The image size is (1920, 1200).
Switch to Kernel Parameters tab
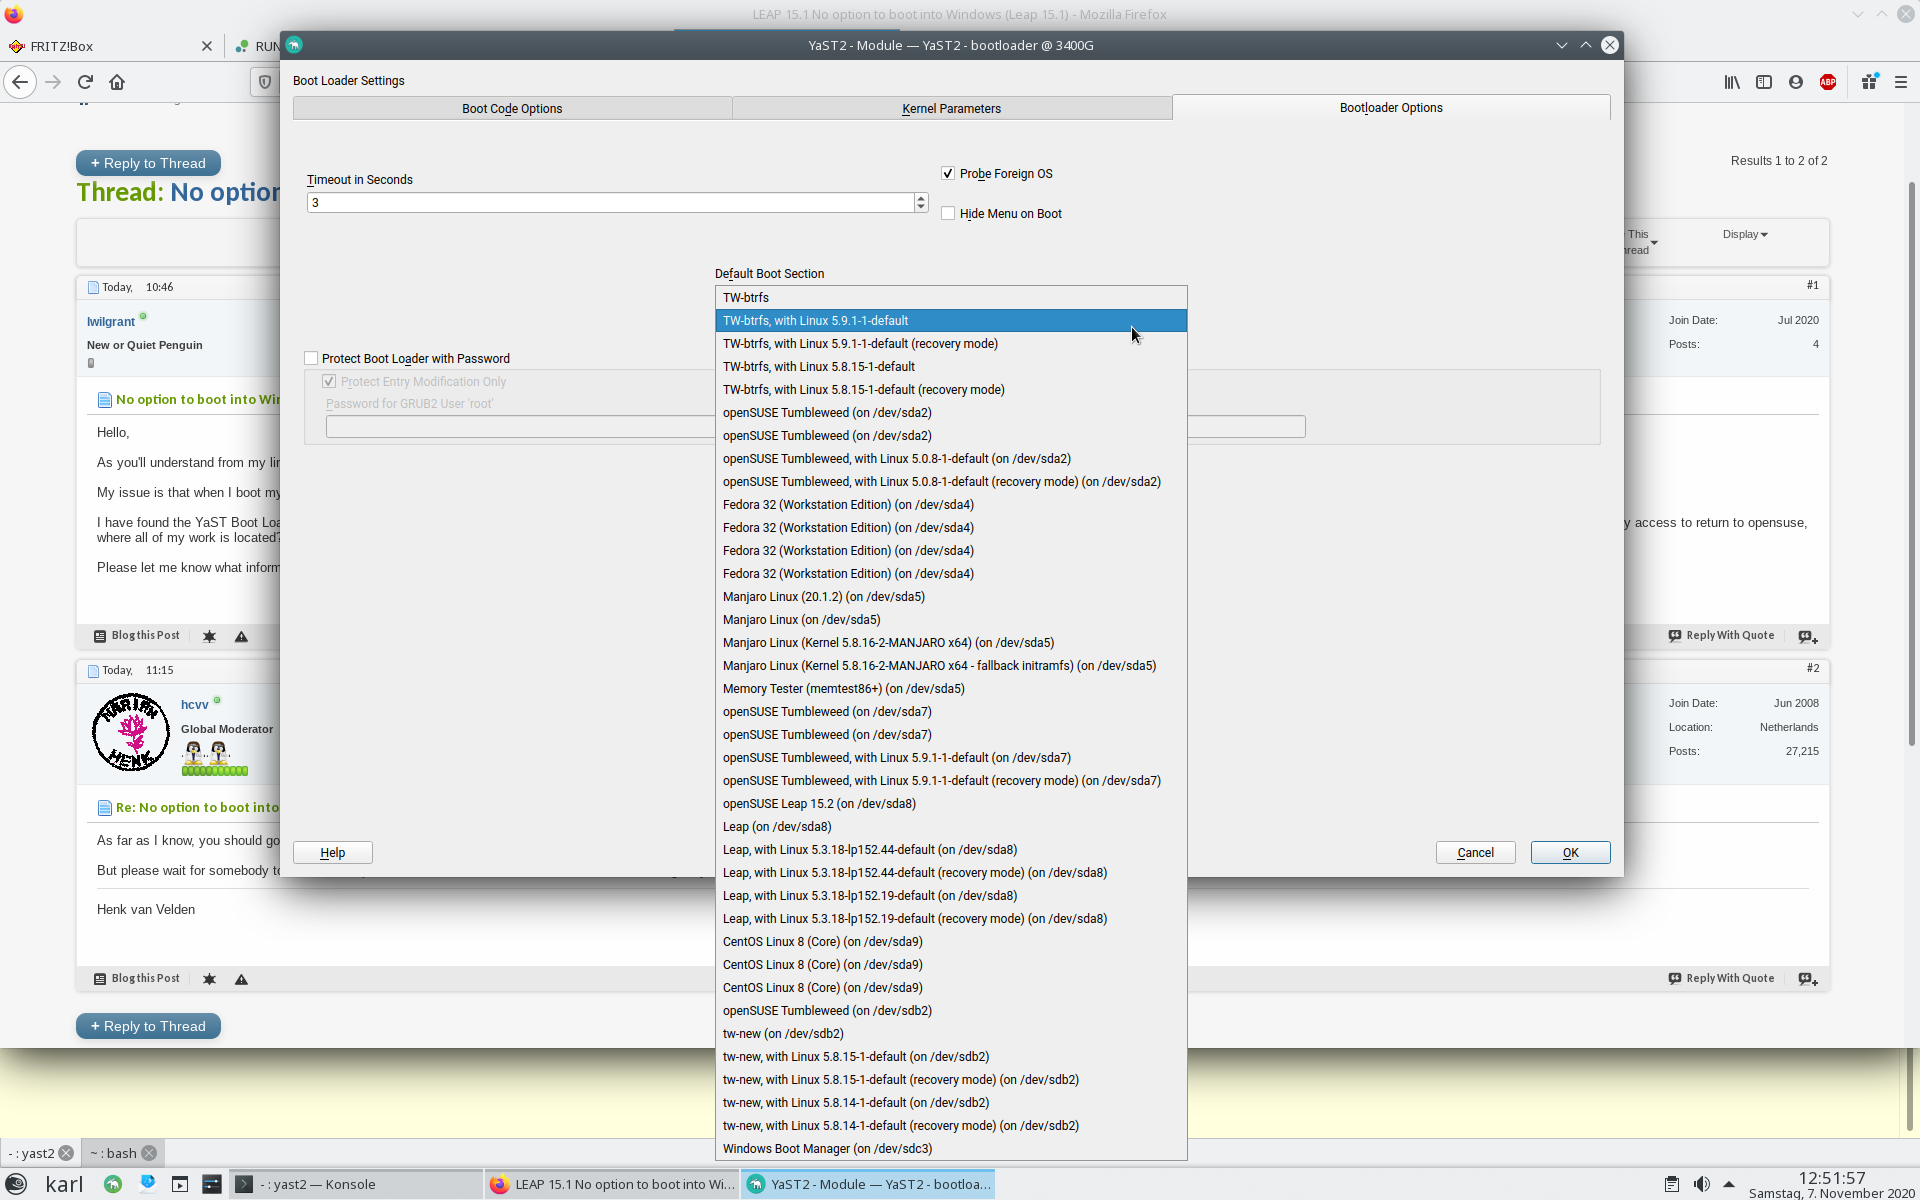coord(951,108)
